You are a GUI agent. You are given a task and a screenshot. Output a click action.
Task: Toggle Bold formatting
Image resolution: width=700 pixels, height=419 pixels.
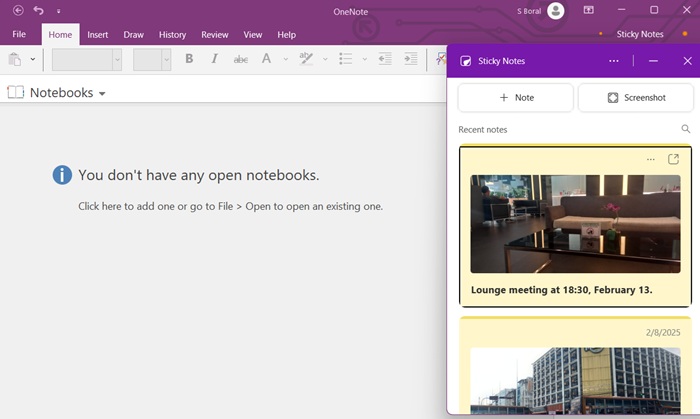(189, 58)
